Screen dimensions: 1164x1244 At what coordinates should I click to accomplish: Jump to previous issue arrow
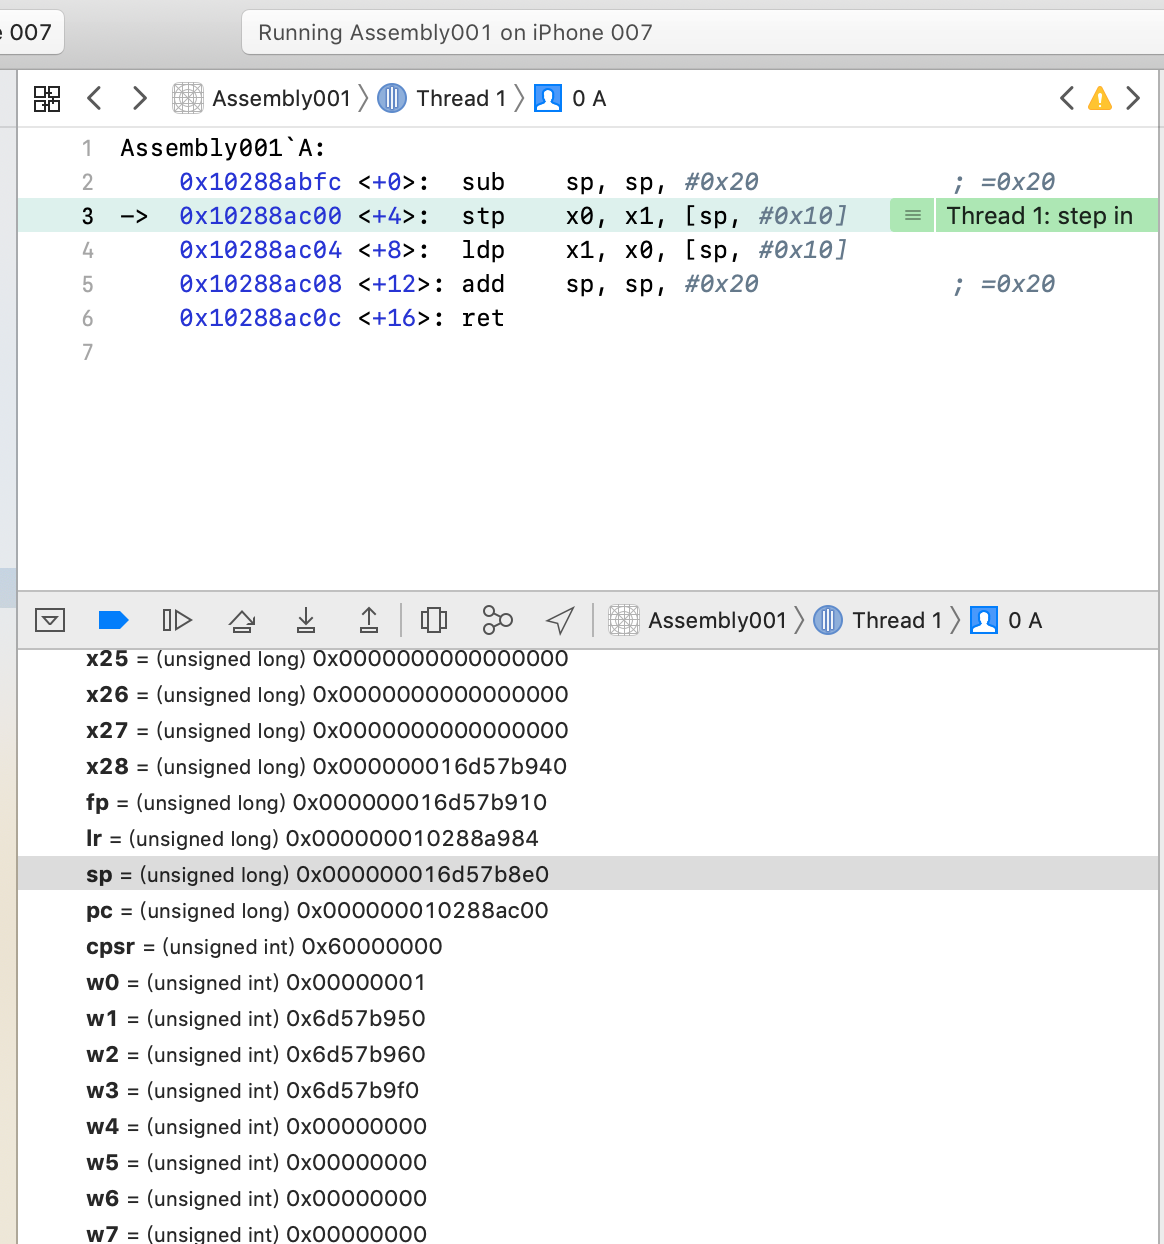[1067, 98]
